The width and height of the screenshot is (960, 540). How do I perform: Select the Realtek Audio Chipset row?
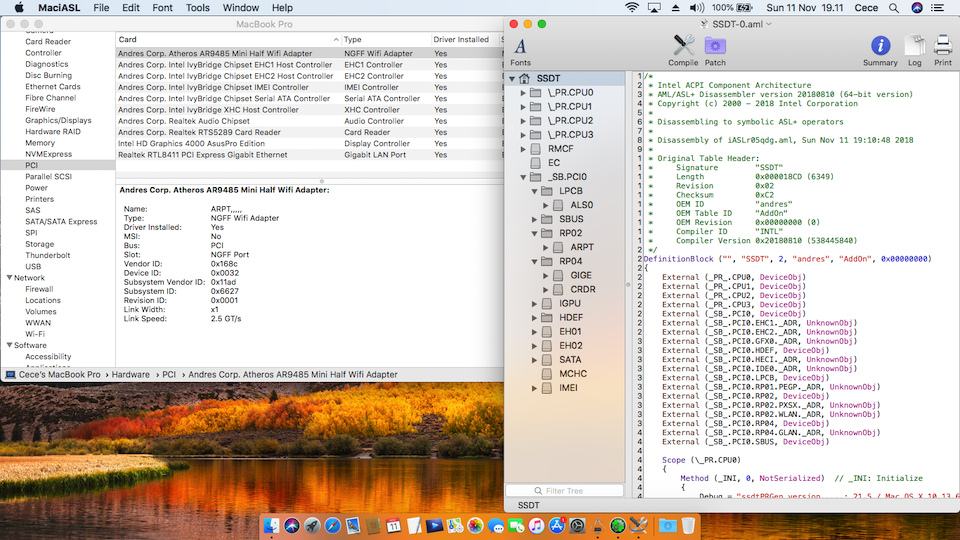309,121
